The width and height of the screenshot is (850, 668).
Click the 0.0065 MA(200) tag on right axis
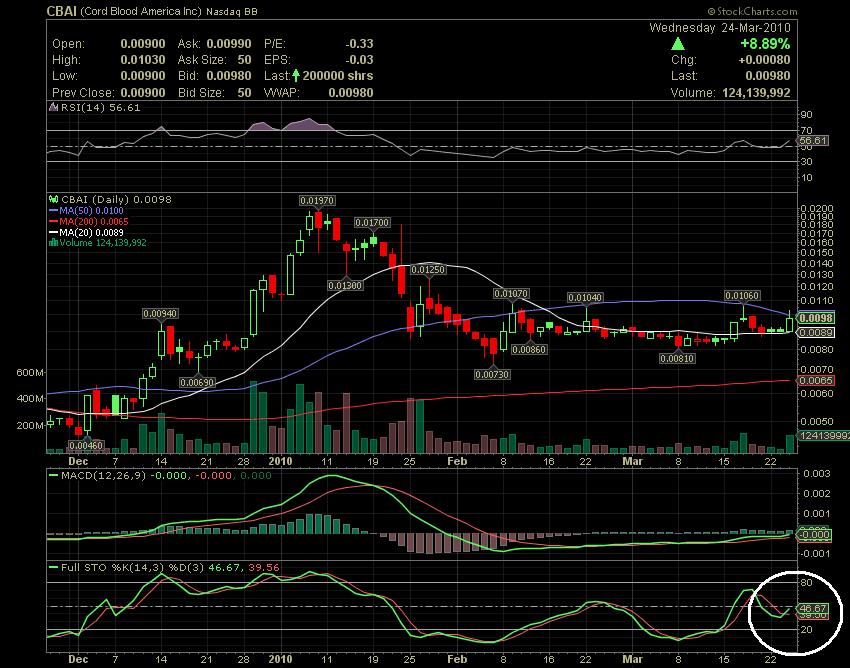coord(816,381)
